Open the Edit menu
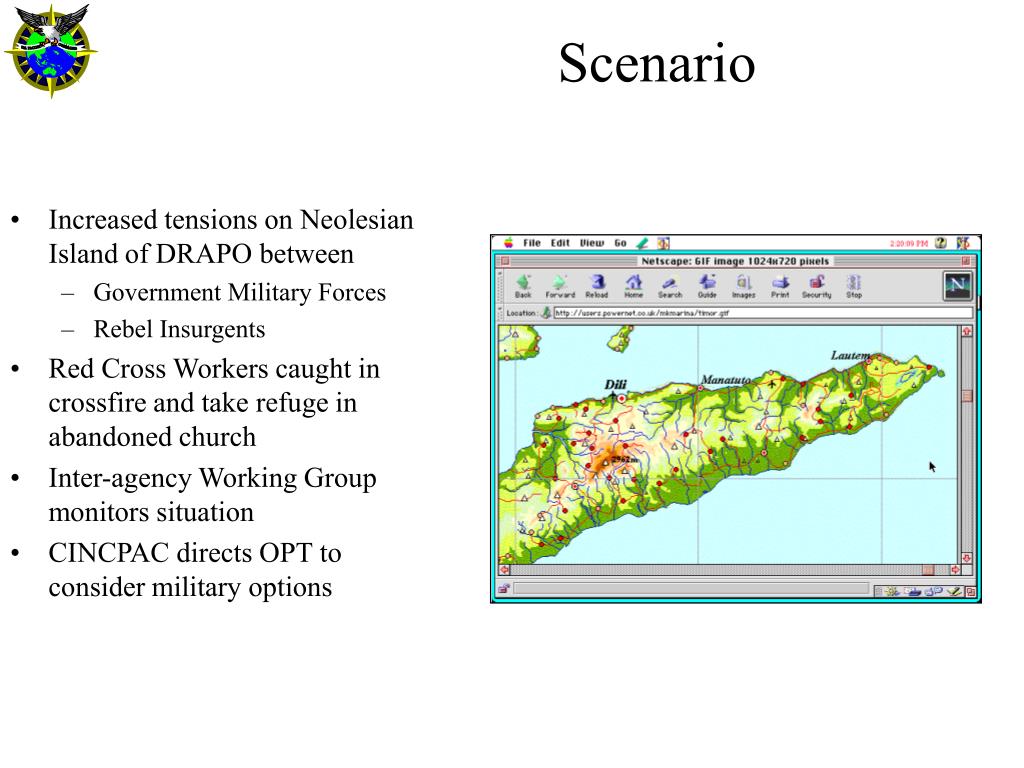The width and height of the screenshot is (1024, 768). pos(560,243)
